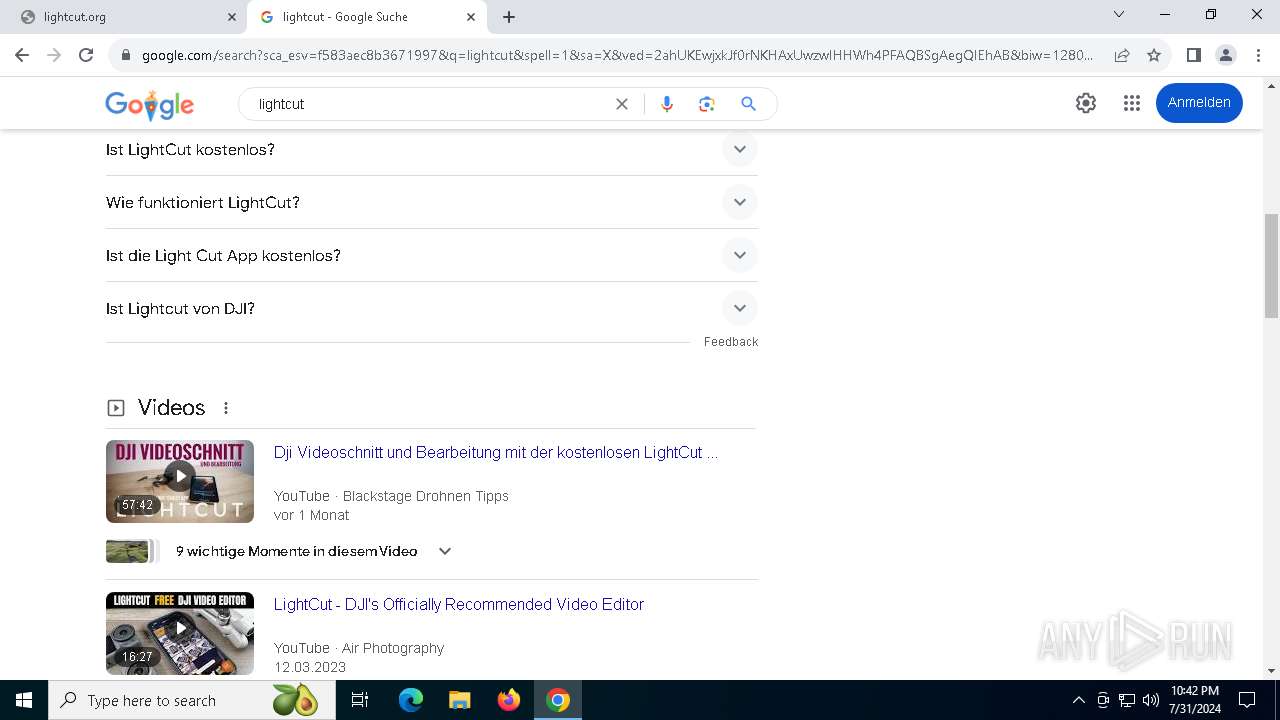Close the lightcut.org tab
Image resolution: width=1280 pixels, height=720 pixels.
coord(232,17)
